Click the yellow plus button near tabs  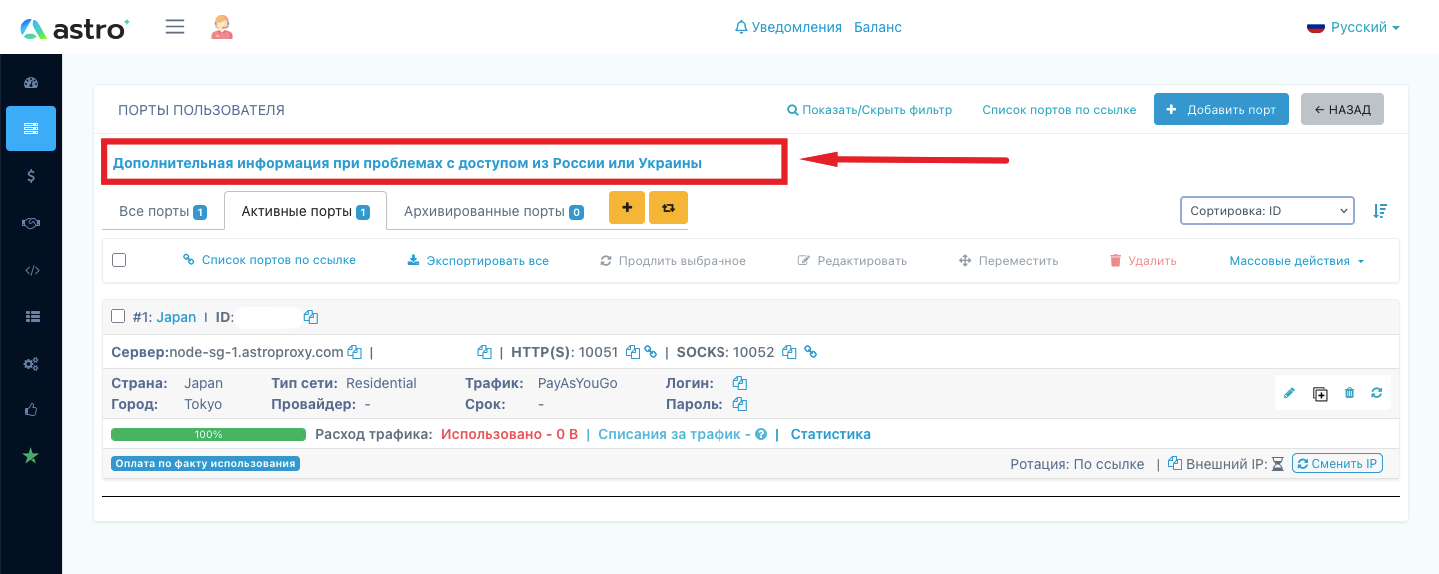click(627, 208)
